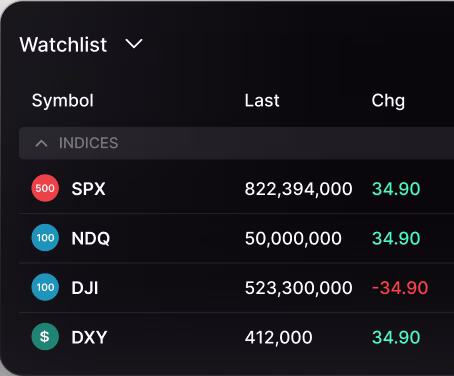Select the NDQ symbol name
This screenshot has width=454, height=376.
pos(91,238)
